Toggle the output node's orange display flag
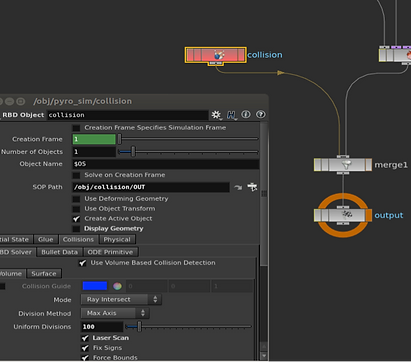Viewport: 411px width, 362px height. (x=368, y=215)
